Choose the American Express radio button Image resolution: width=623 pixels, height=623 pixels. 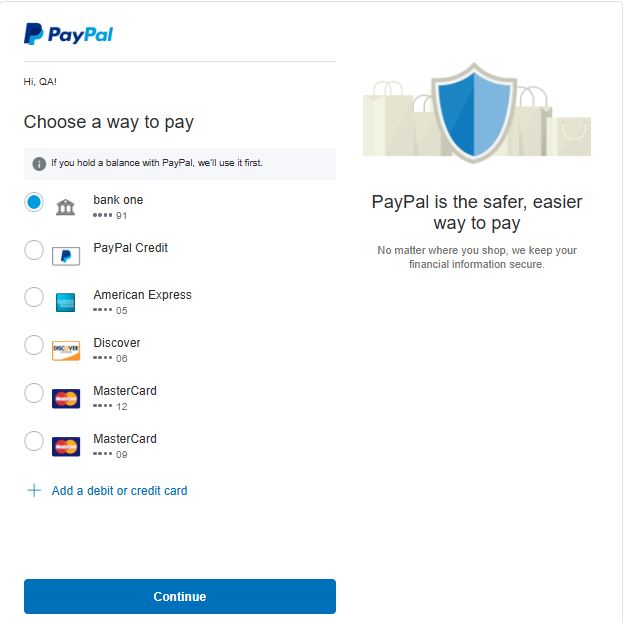[x=34, y=297]
